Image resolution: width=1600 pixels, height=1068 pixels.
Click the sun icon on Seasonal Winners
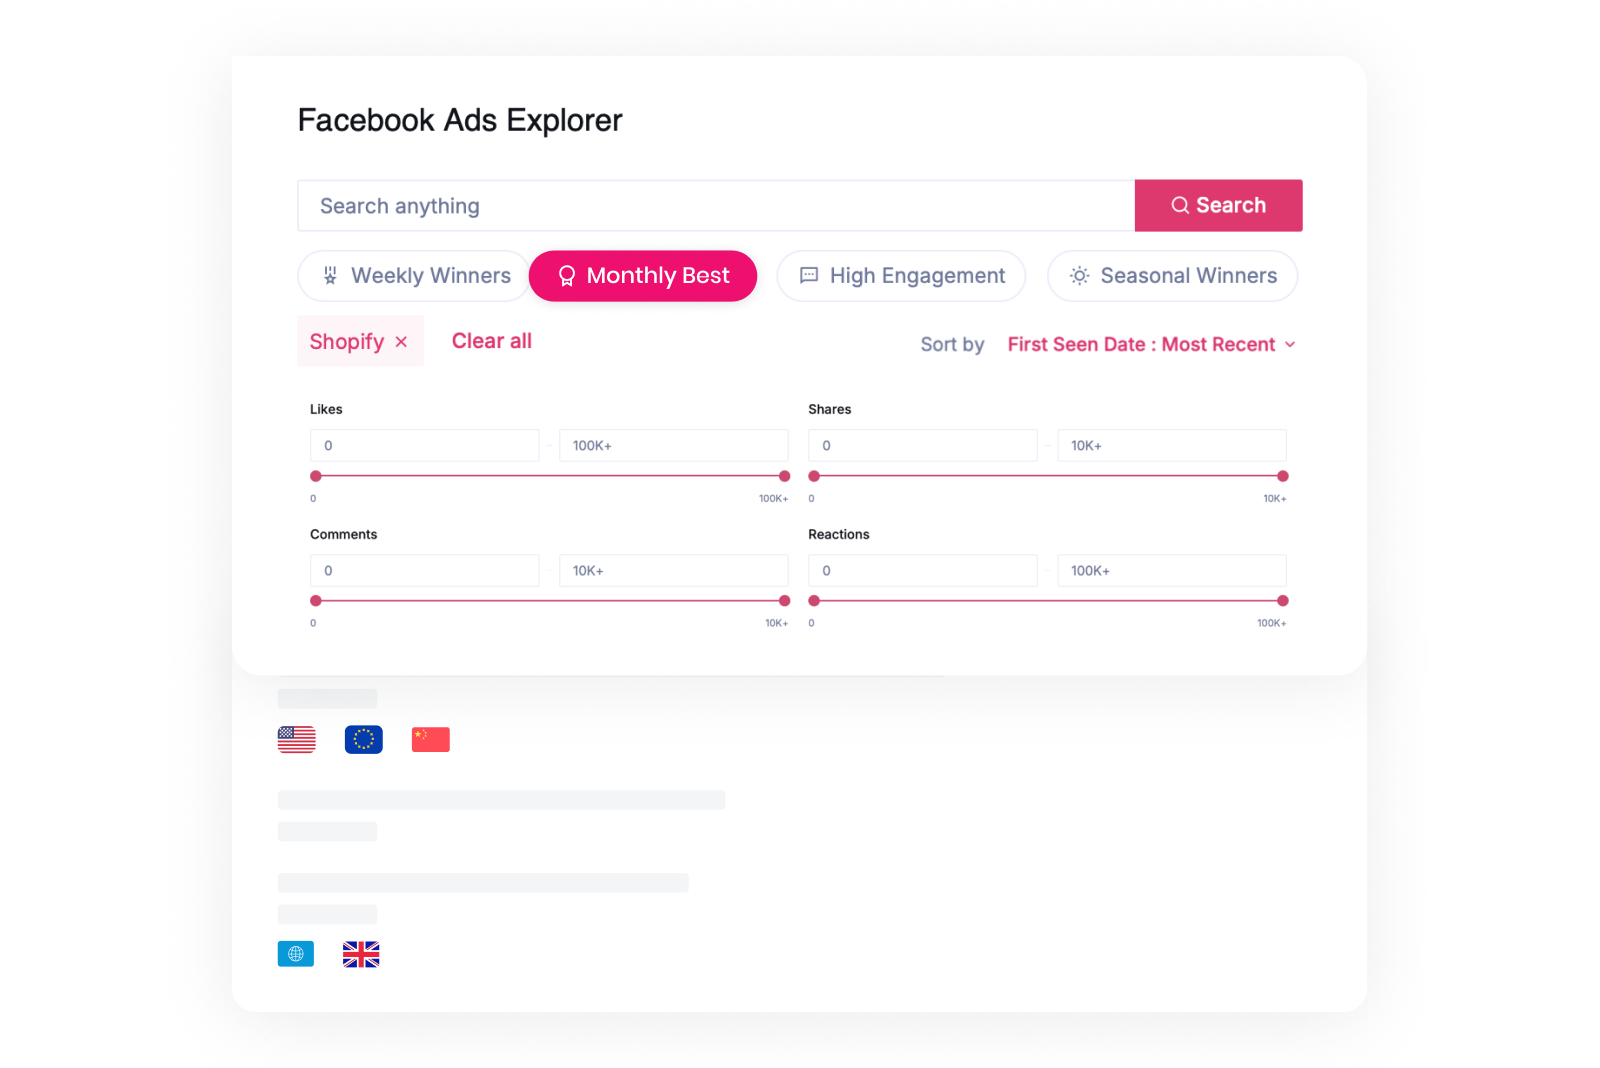[1078, 276]
